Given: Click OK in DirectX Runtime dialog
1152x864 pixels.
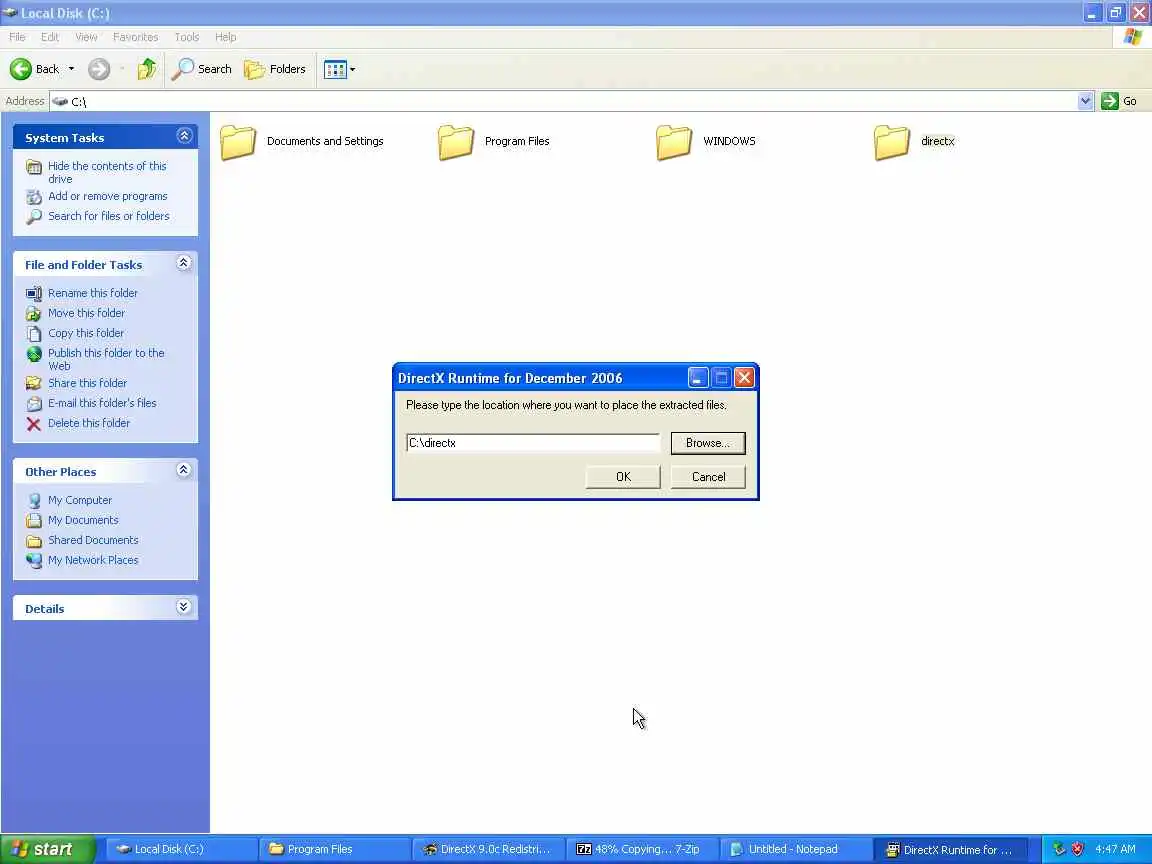Looking at the screenshot, I should tap(623, 477).
